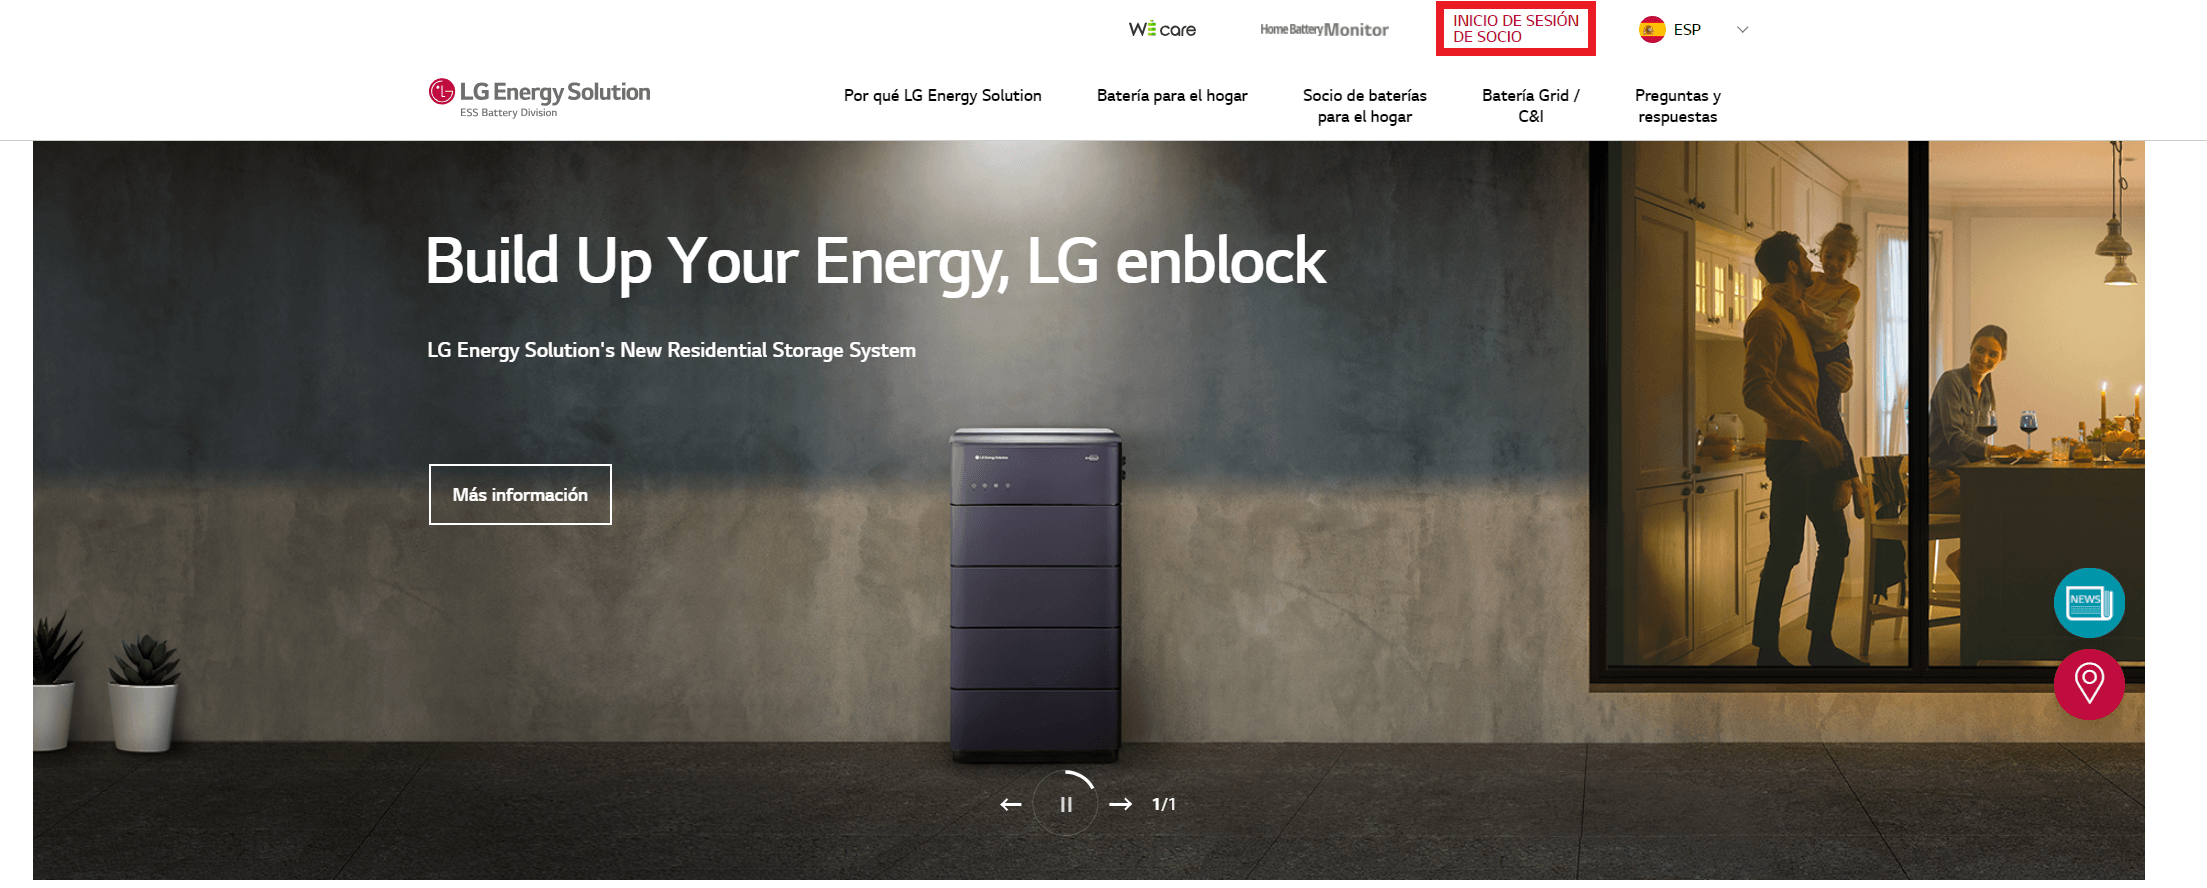Click the LG Energy Solution logo
Viewport: 2207px width, 888px height.
(x=539, y=98)
